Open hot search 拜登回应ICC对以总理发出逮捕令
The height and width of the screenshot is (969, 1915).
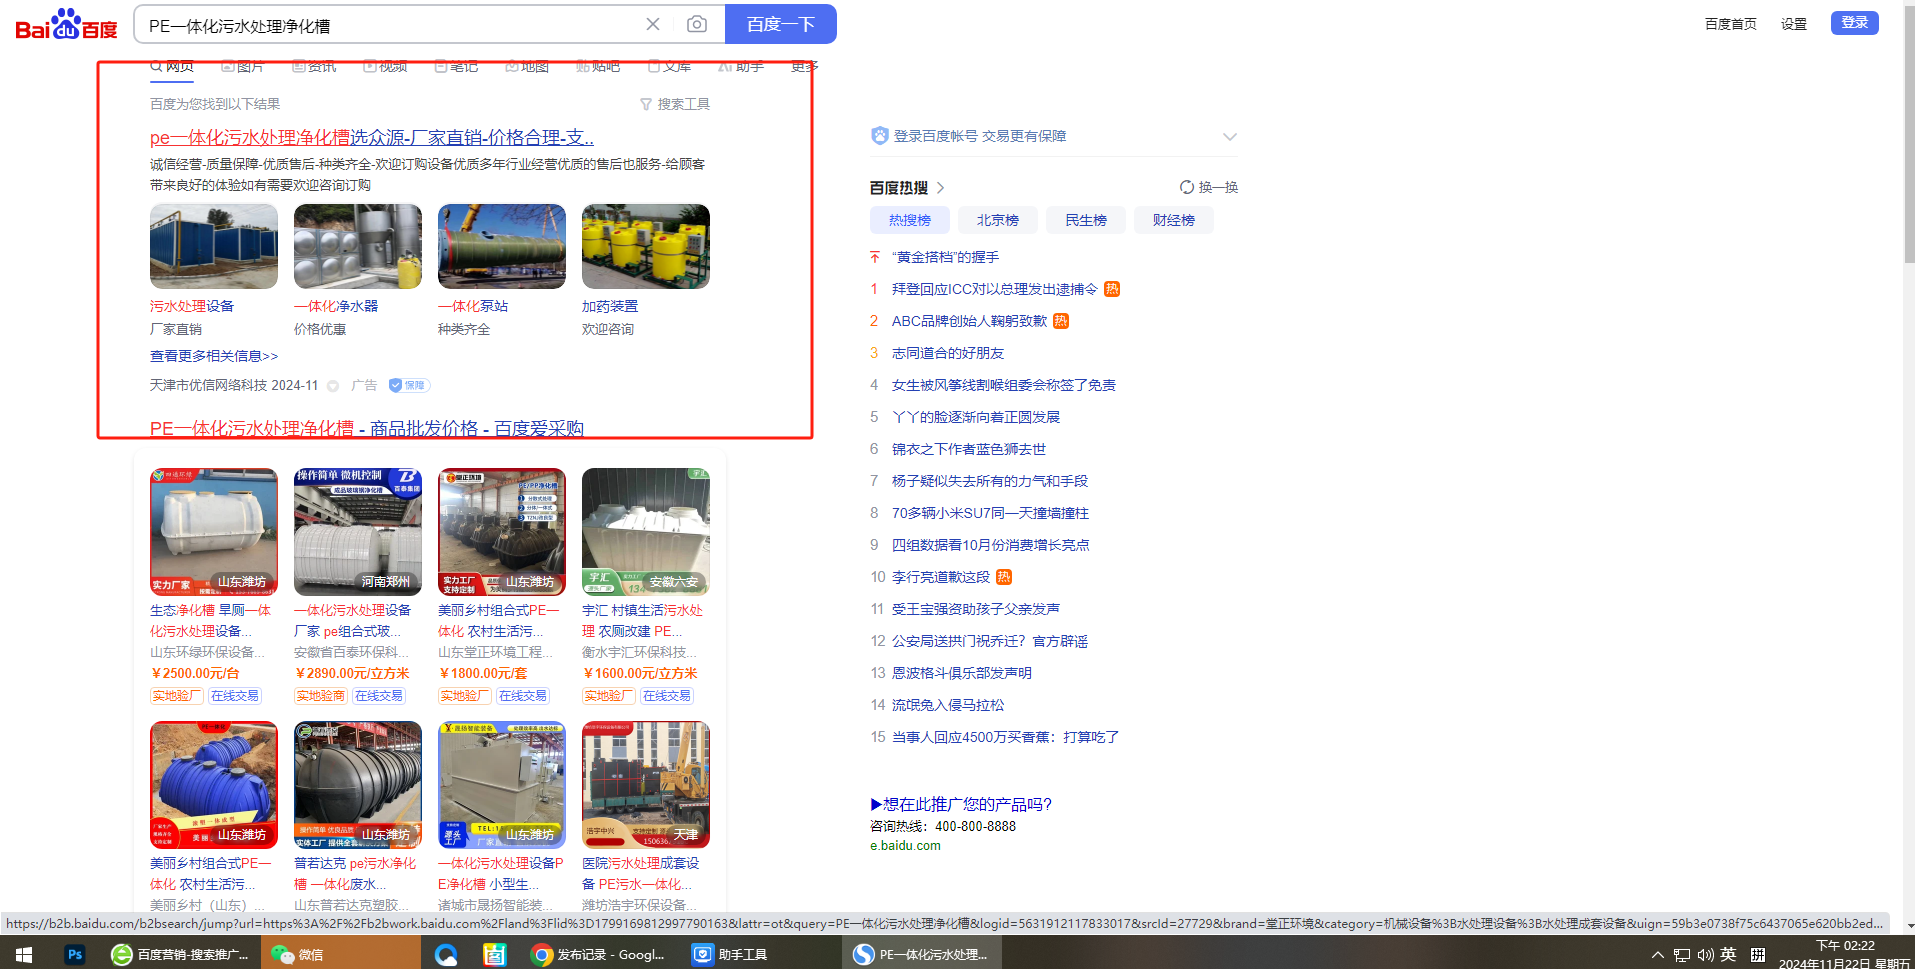(x=995, y=289)
